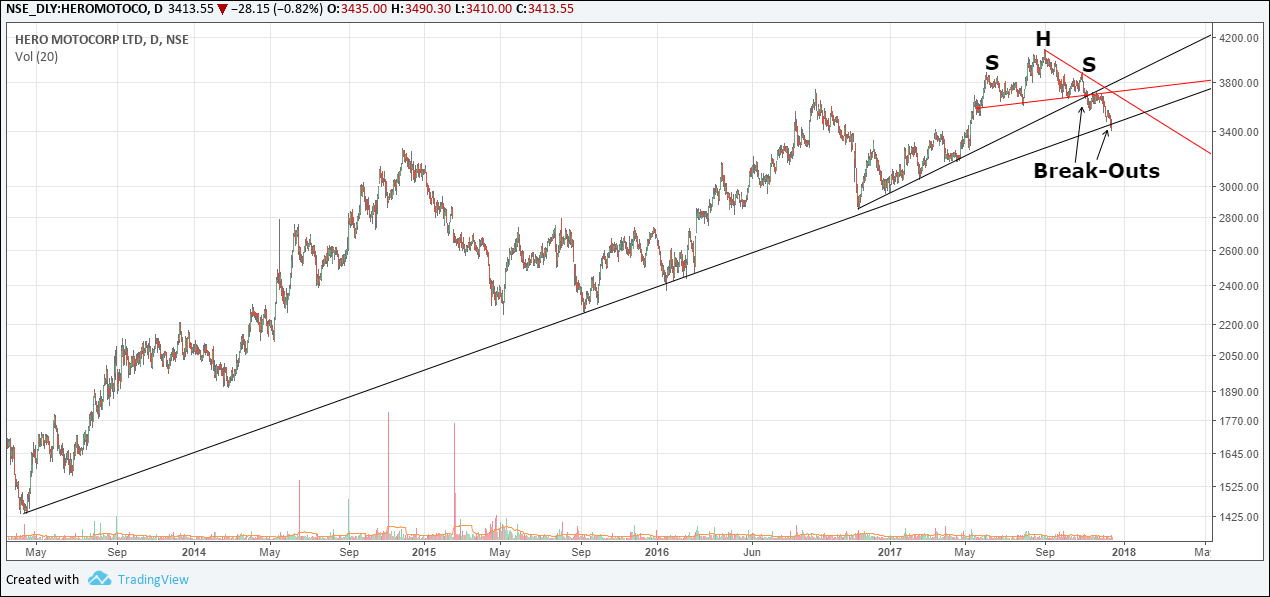The image size is (1270, 597).
Task: Open the TradingView link in the footer
Action: point(153,579)
